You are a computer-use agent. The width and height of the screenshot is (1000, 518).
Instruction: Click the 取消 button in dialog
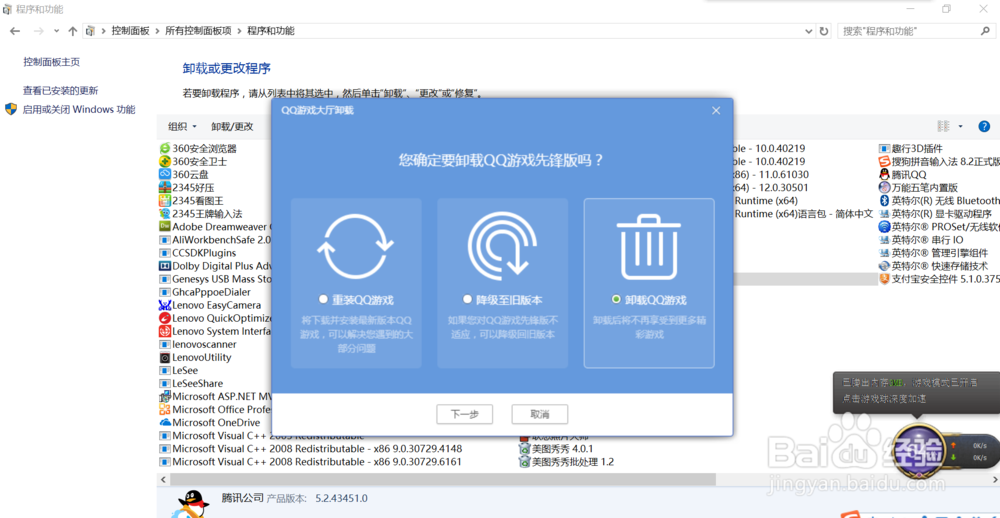tap(540, 414)
